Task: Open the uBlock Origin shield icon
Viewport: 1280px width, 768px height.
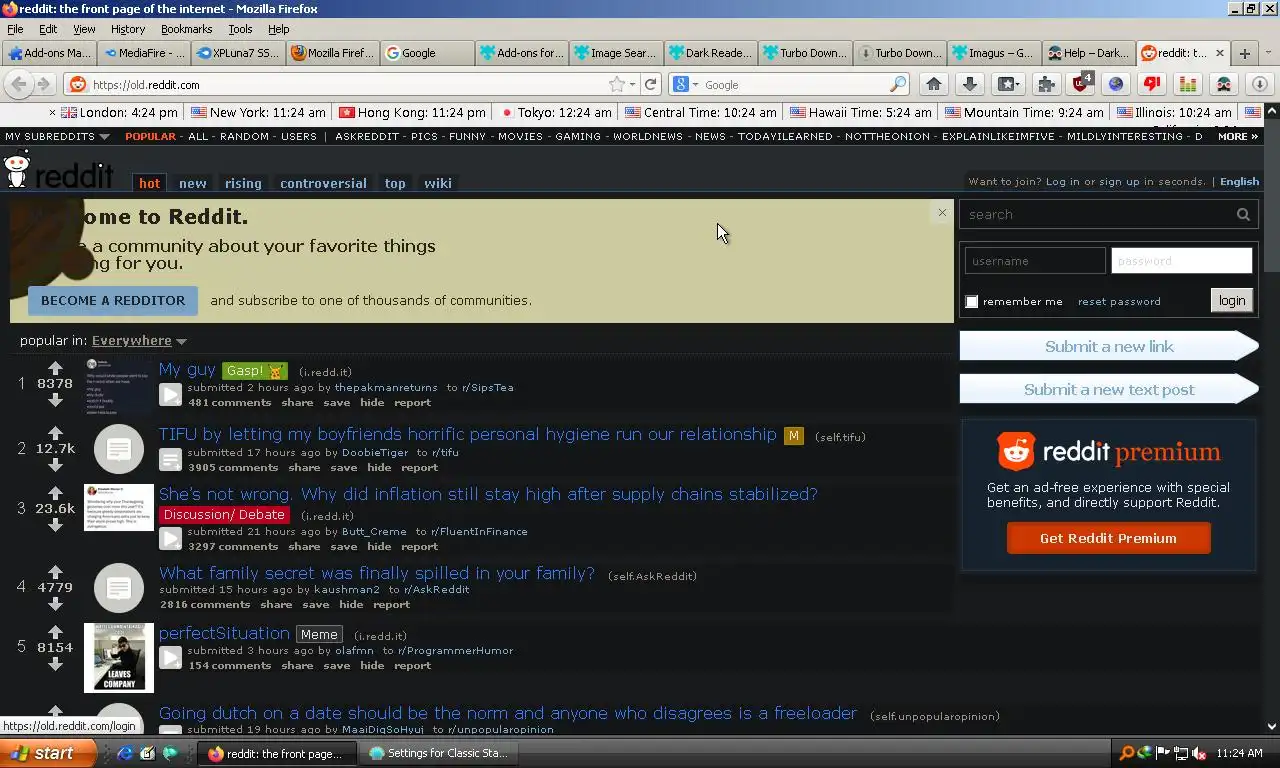Action: click(1081, 84)
